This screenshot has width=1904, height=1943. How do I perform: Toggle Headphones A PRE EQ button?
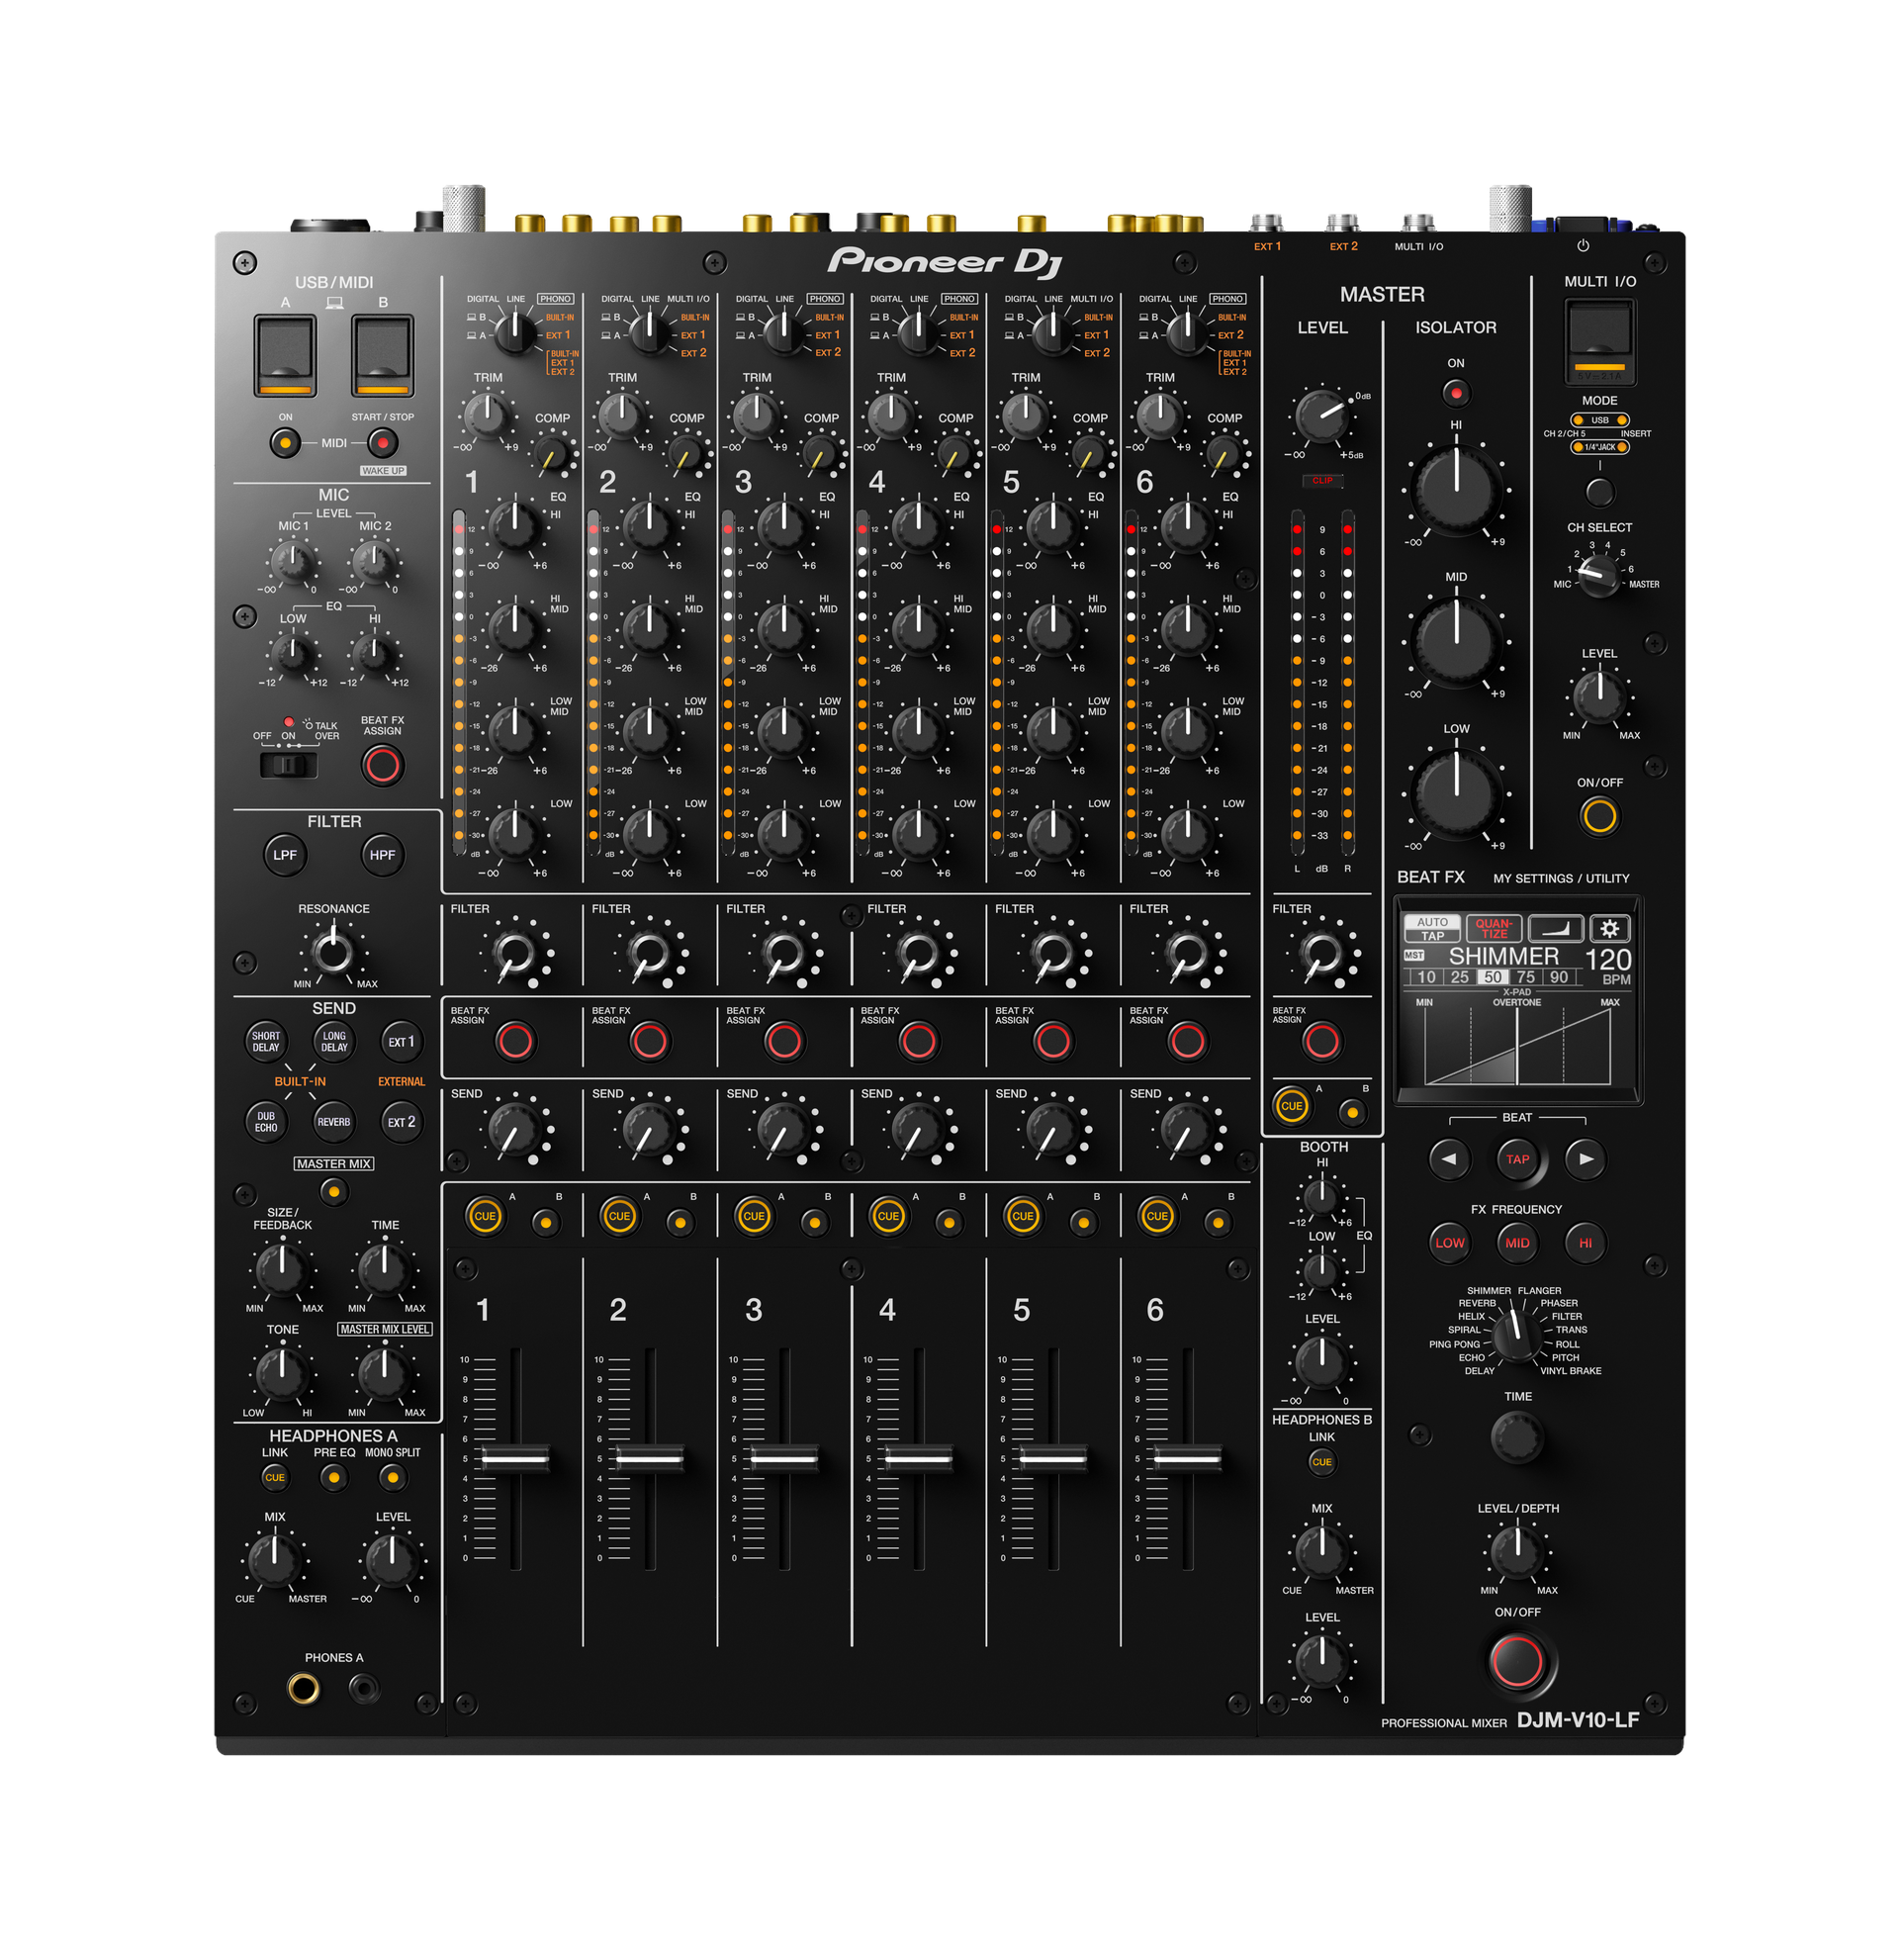coord(334,1477)
